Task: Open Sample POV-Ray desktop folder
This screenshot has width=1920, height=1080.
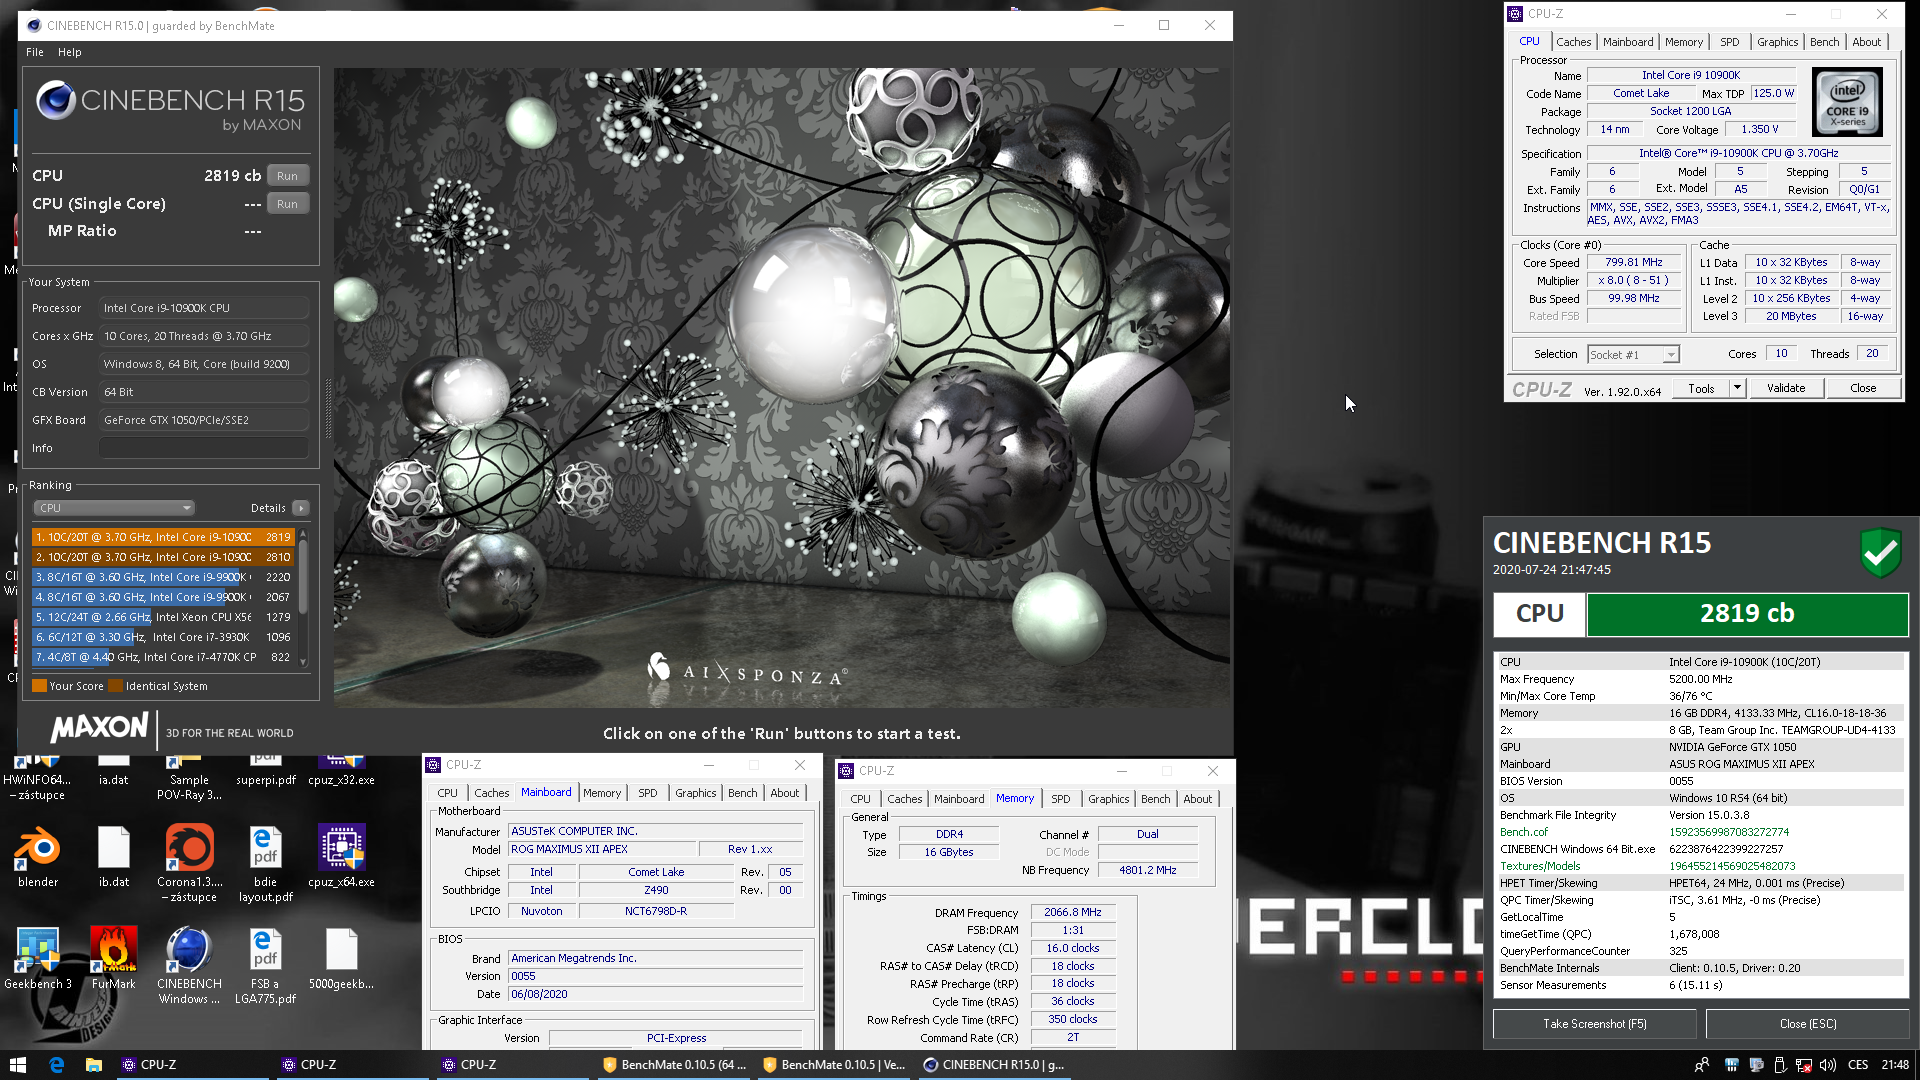Action: point(189,778)
